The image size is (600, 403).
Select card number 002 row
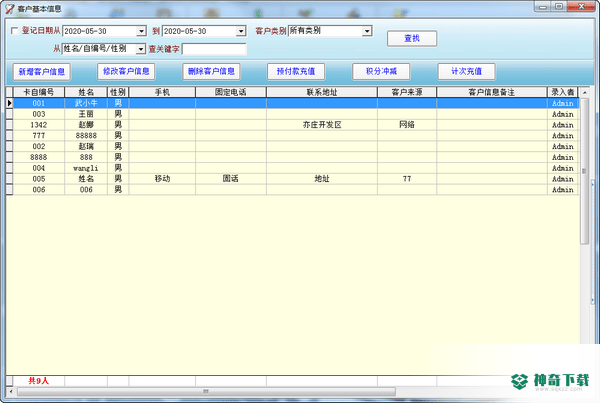(x=296, y=146)
